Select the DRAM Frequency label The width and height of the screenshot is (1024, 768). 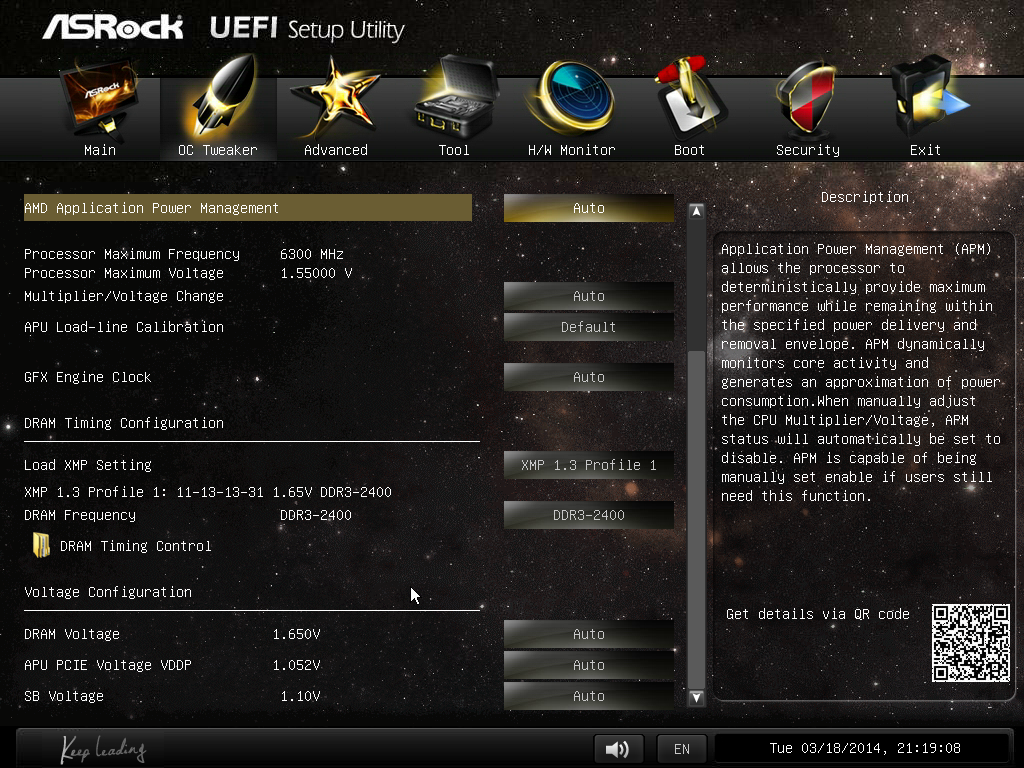pyautogui.click(x=80, y=515)
